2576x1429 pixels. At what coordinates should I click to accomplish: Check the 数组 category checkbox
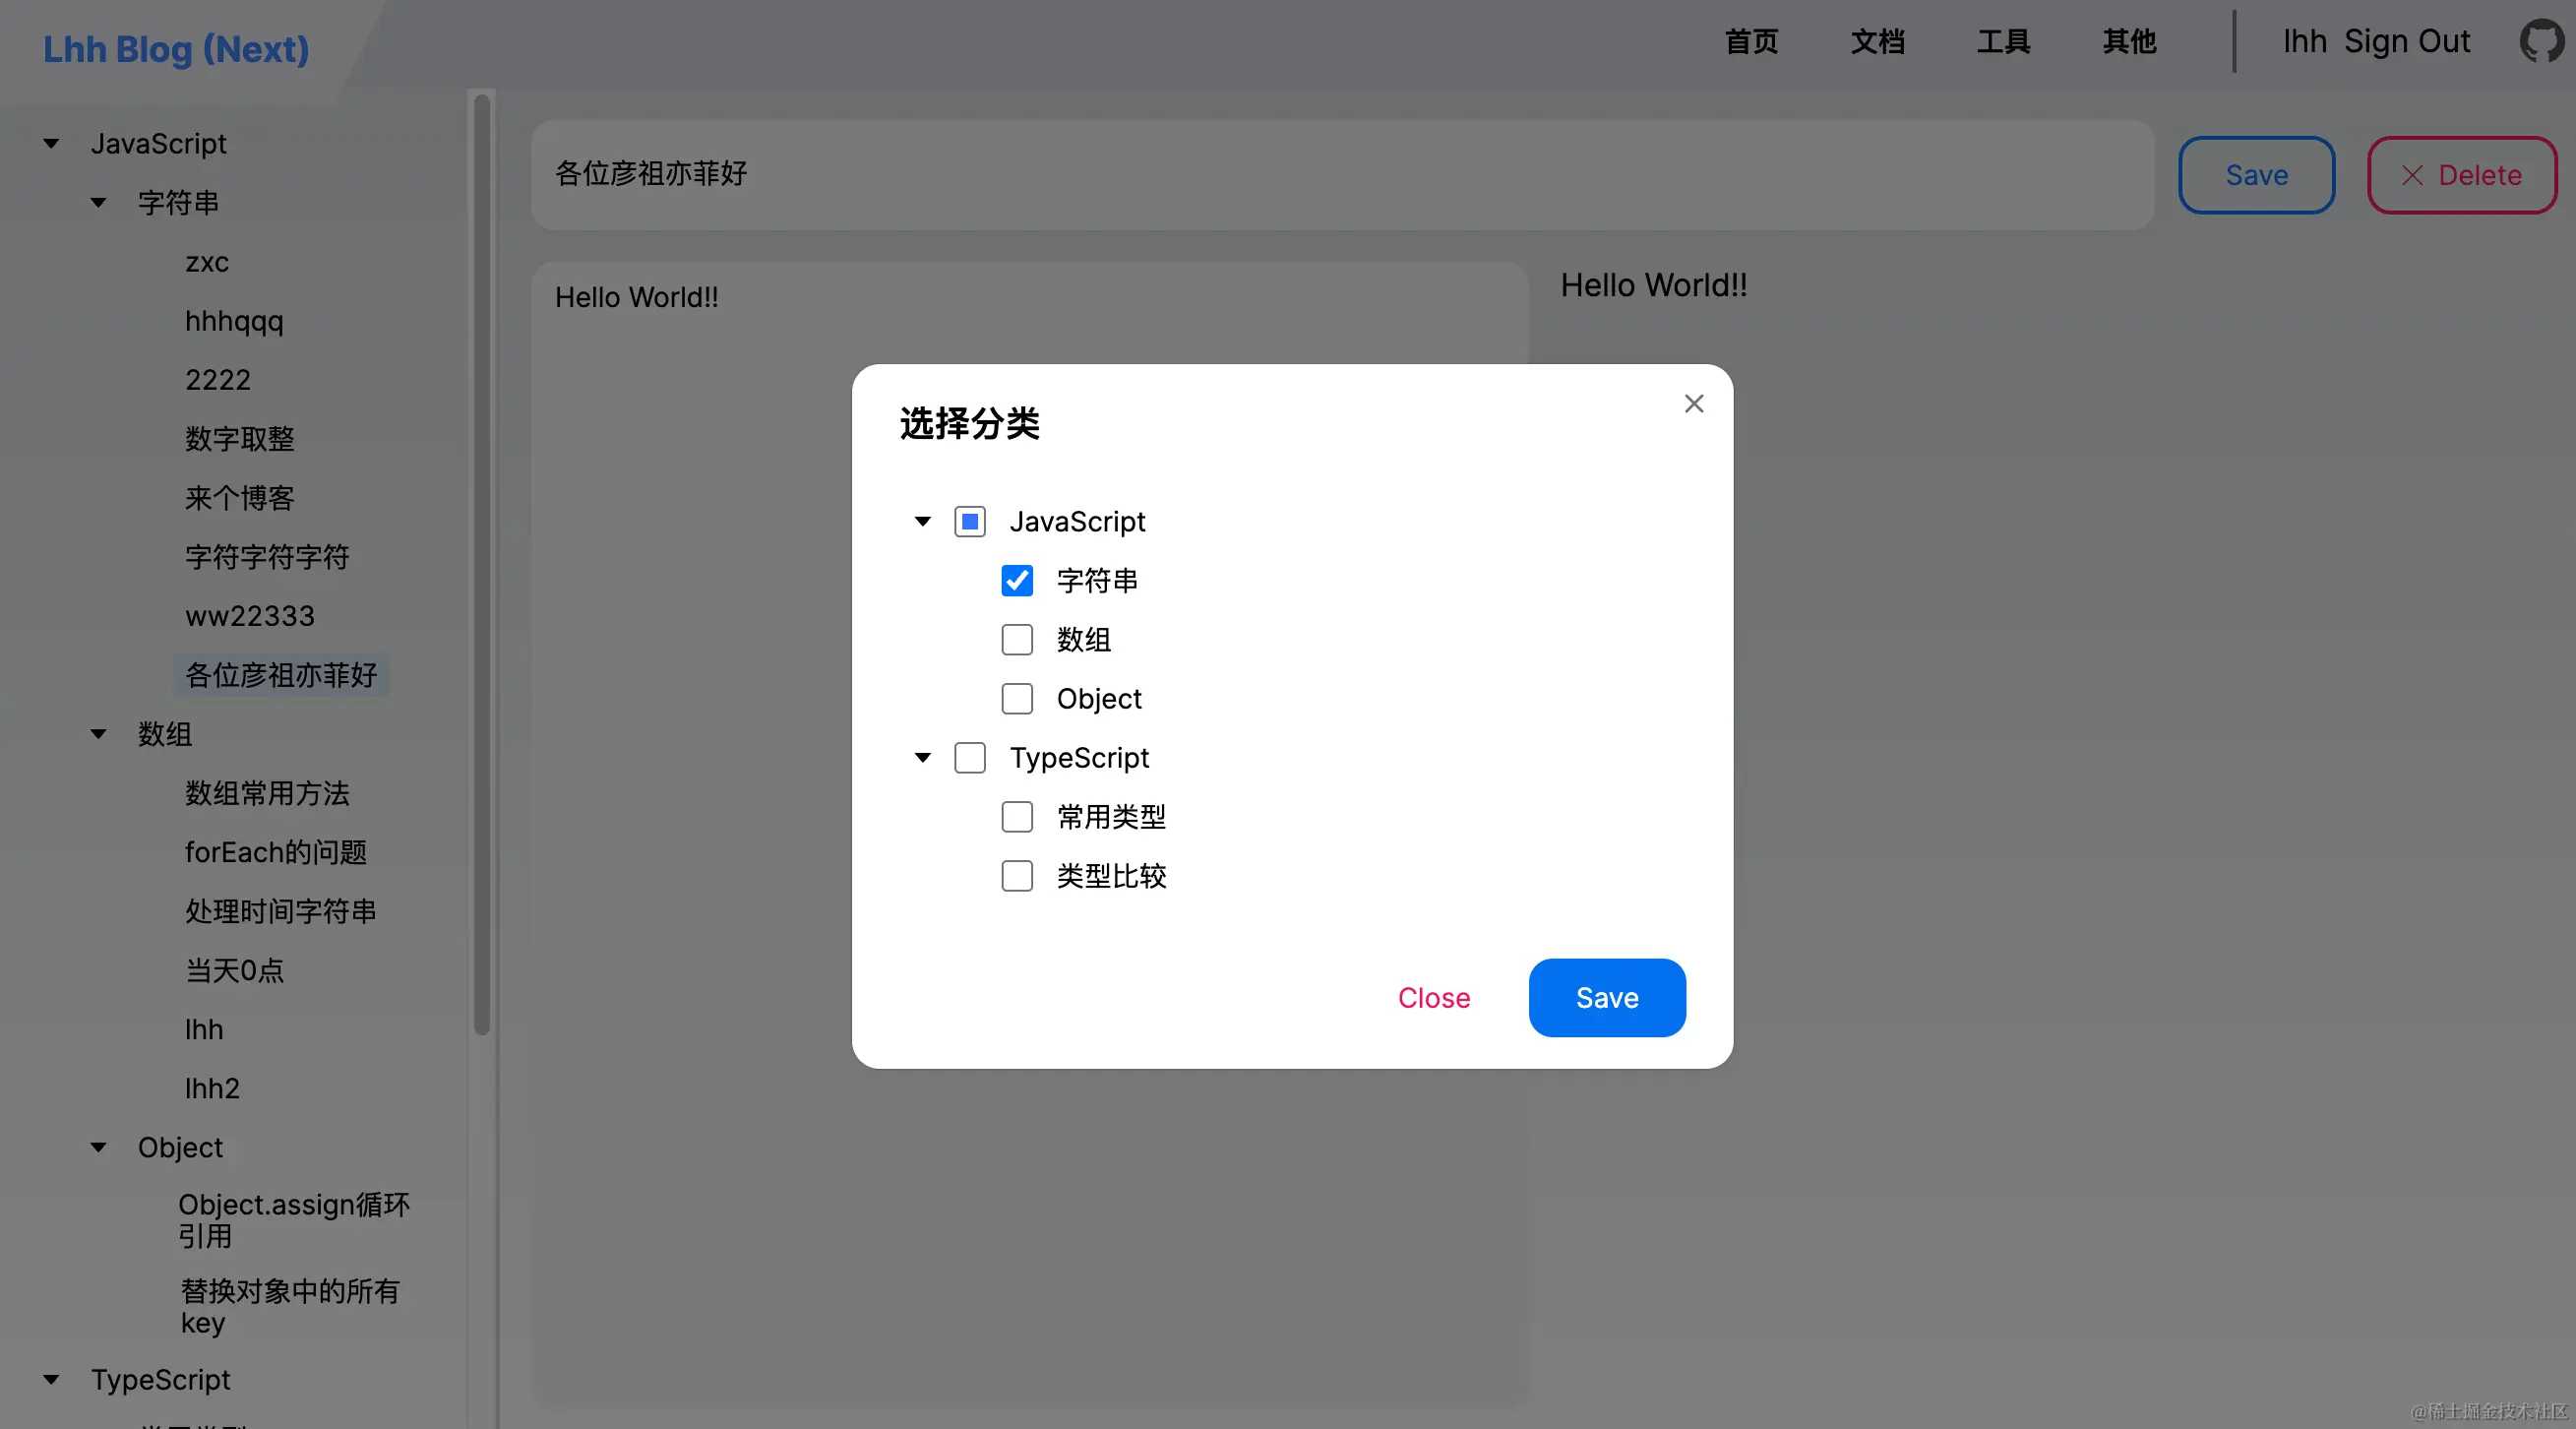(x=1017, y=640)
